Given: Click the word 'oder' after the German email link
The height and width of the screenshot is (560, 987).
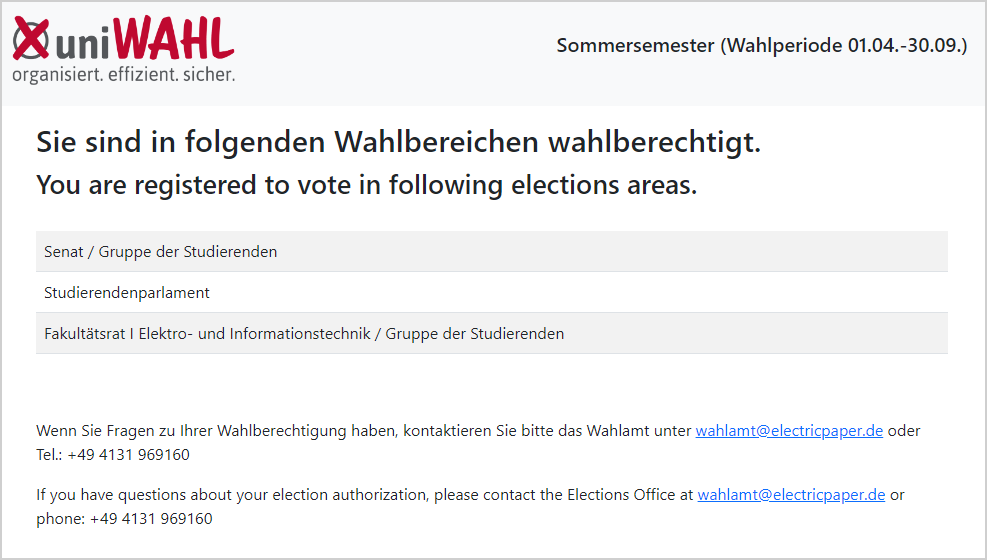Looking at the screenshot, I should click(904, 431).
